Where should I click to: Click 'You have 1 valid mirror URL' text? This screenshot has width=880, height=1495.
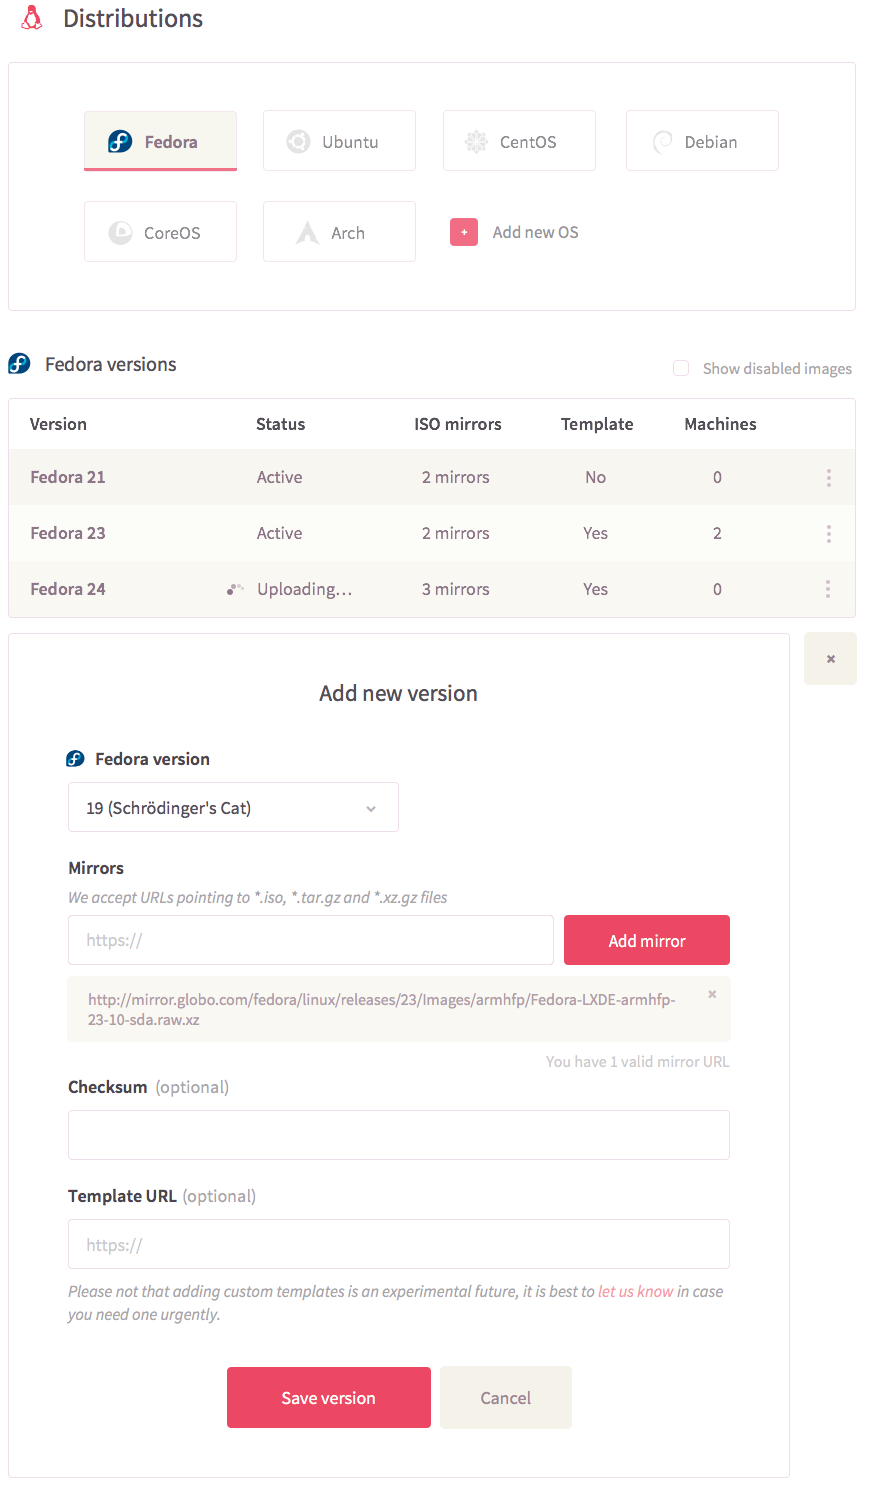[638, 1061]
